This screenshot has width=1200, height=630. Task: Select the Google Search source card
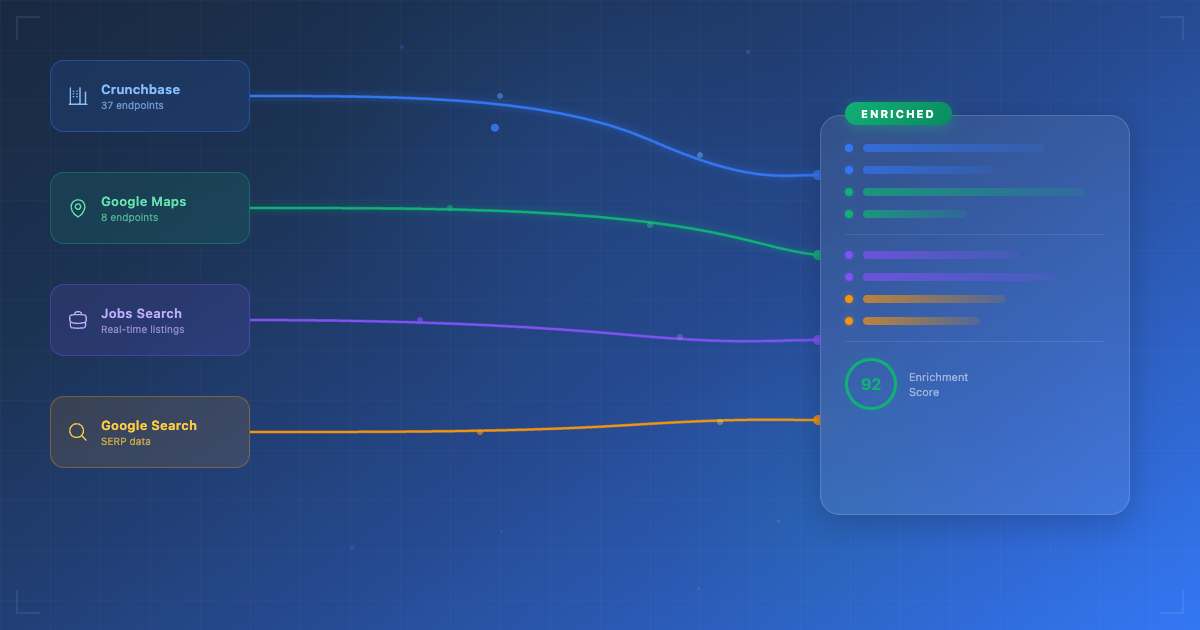pyautogui.click(x=150, y=432)
